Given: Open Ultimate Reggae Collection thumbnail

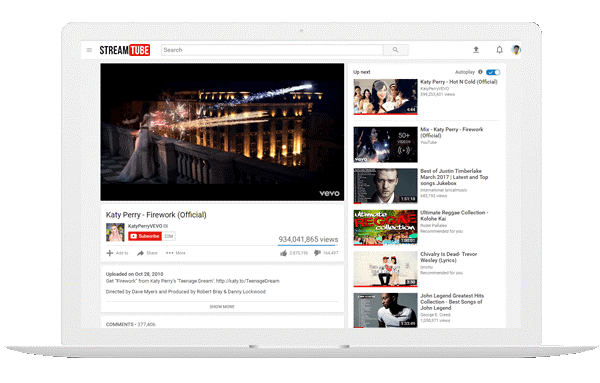Looking at the screenshot, I should coord(385,228).
